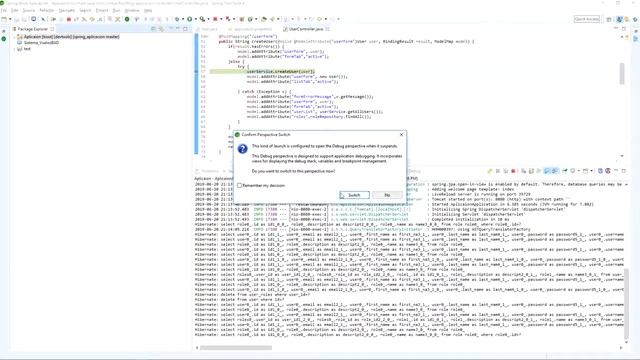Click the green Run icon in toolbar
Image resolution: width=640 pixels, height=360 pixels.
[x=189, y=19]
